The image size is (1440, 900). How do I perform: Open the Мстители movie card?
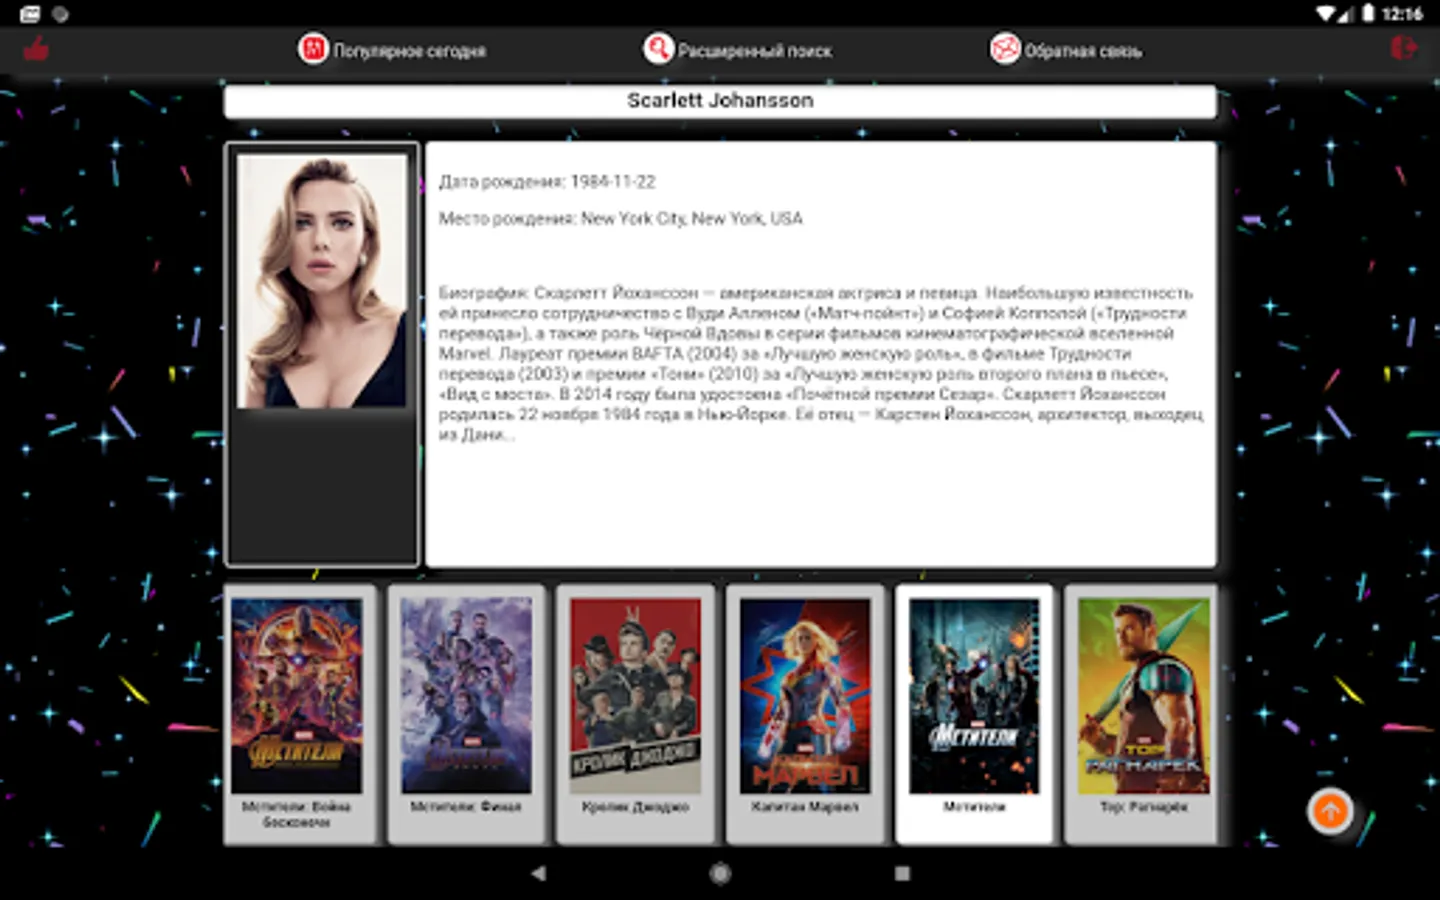click(974, 714)
